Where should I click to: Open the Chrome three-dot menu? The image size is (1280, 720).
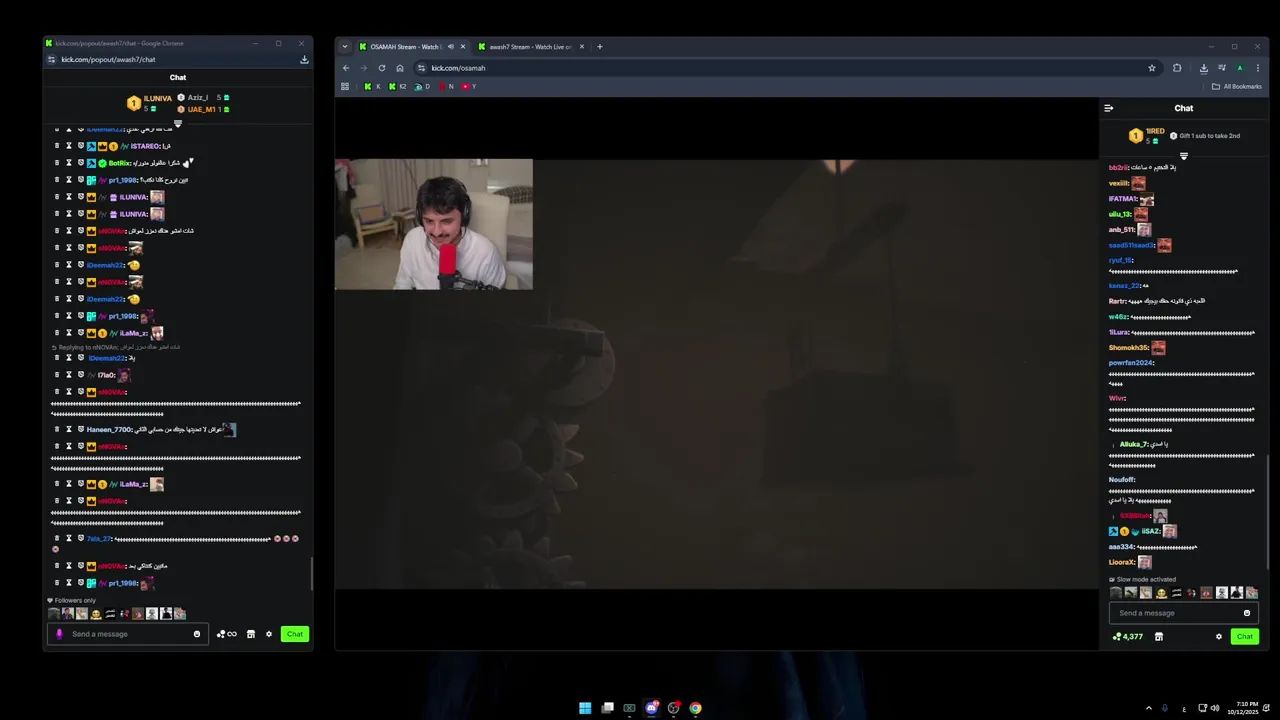(x=1258, y=68)
